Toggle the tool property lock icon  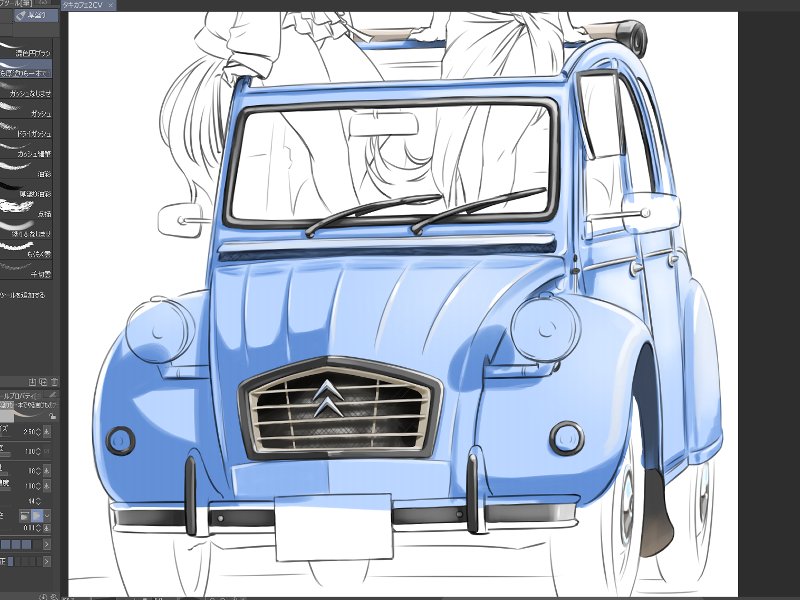pyautogui.click(x=52, y=416)
